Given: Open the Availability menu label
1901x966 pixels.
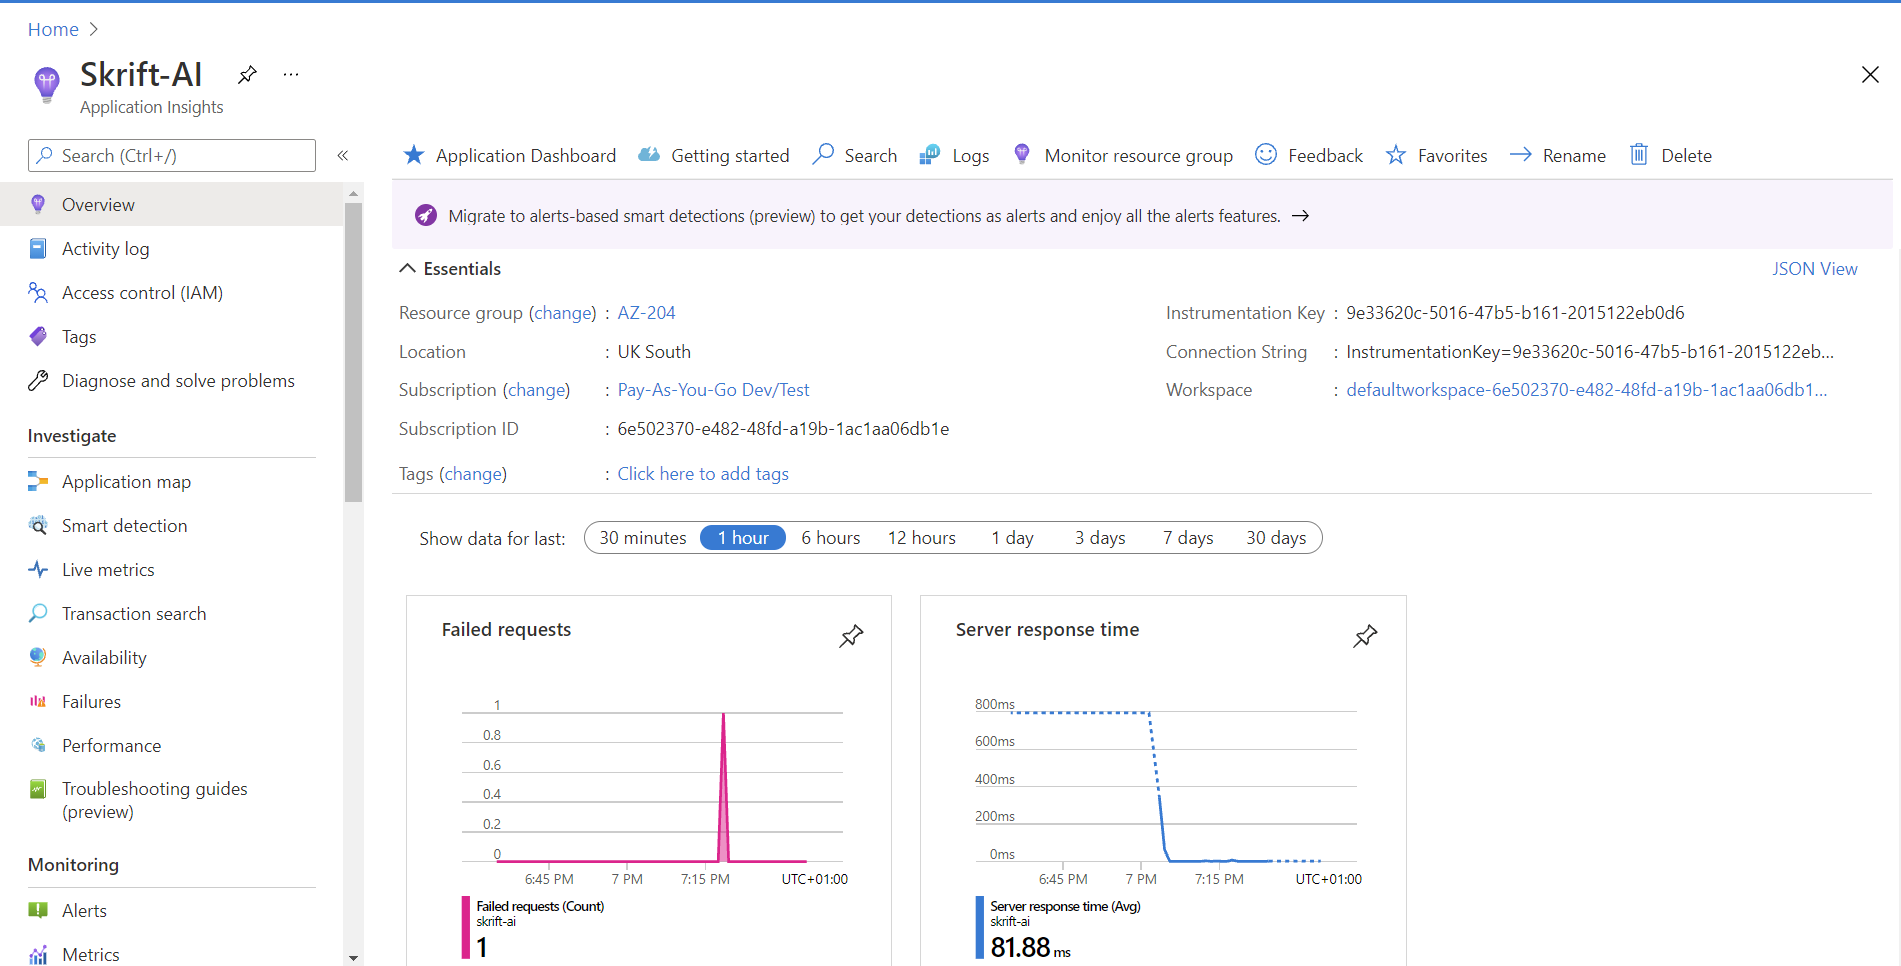Looking at the screenshot, I should pos(104,658).
